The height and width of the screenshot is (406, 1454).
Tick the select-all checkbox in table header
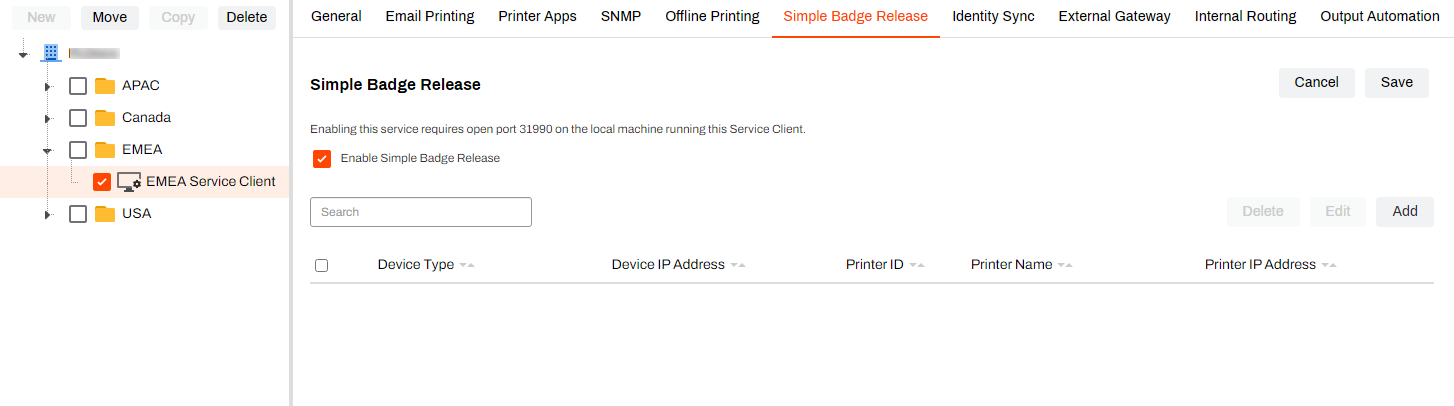321,265
